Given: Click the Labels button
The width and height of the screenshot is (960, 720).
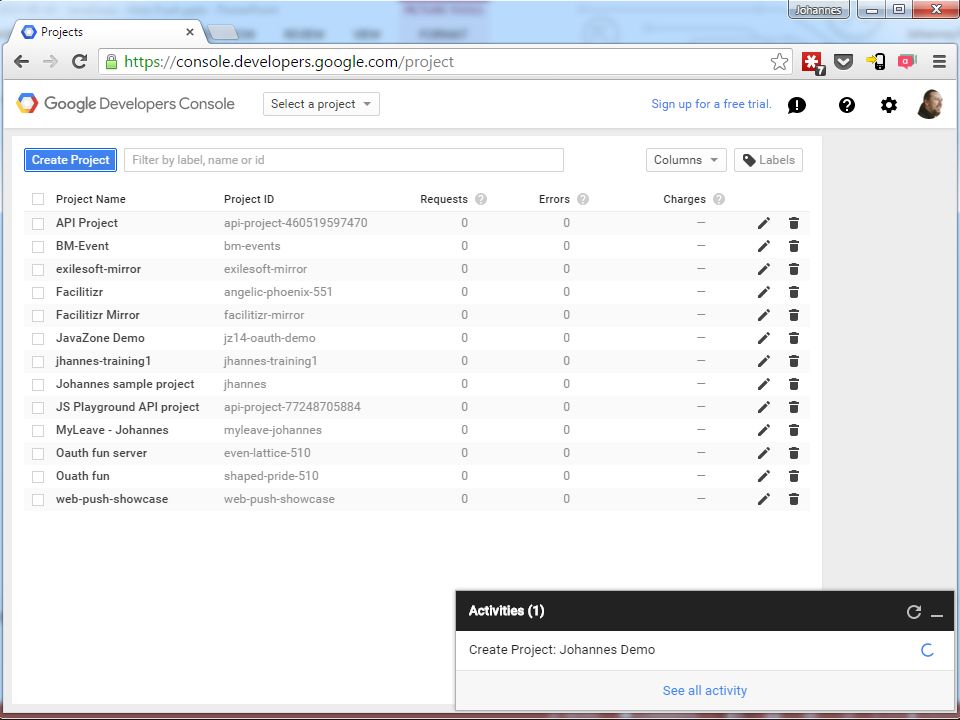Looking at the screenshot, I should coord(768,160).
